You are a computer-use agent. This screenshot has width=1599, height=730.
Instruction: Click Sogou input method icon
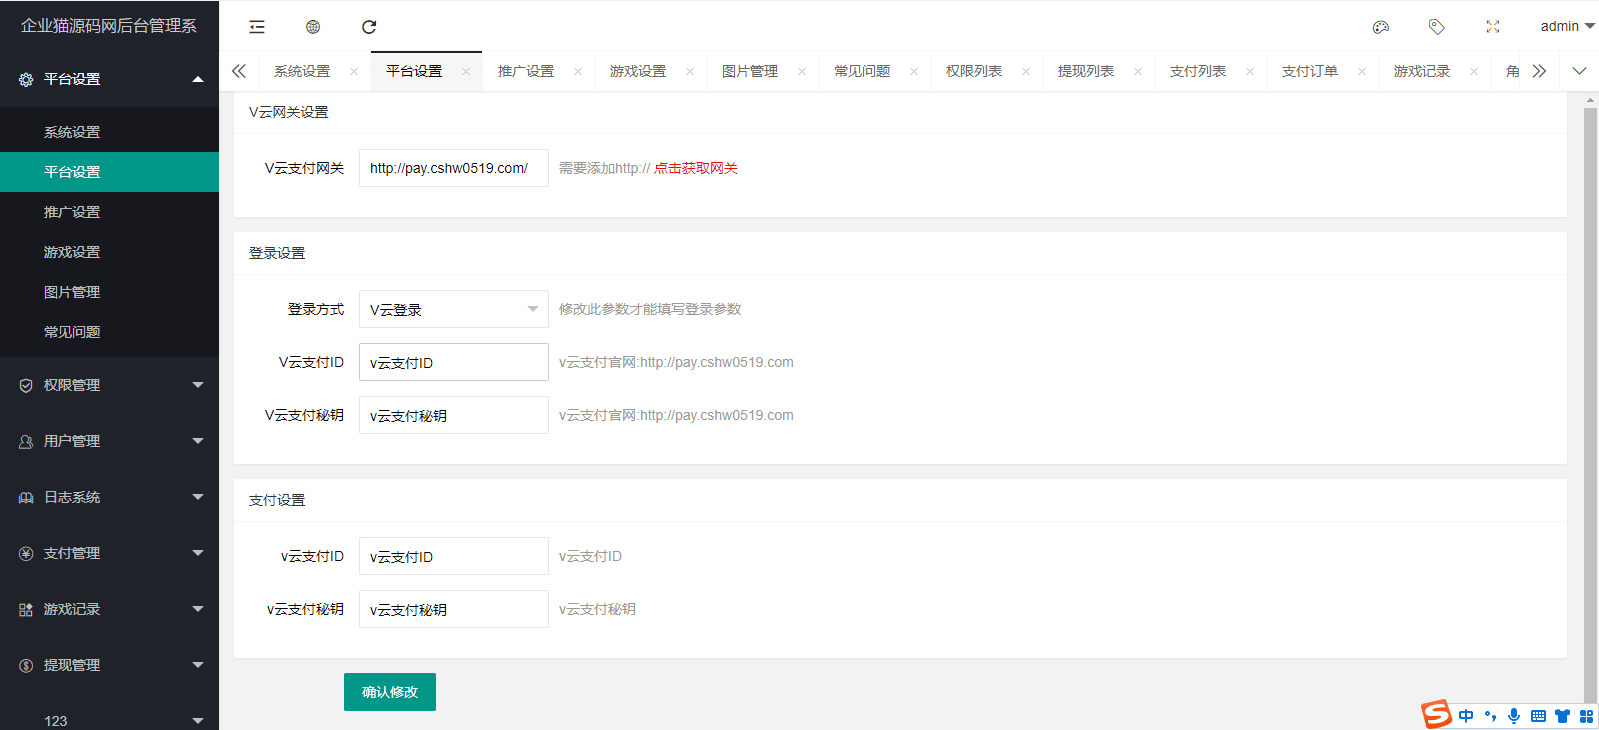1436,714
